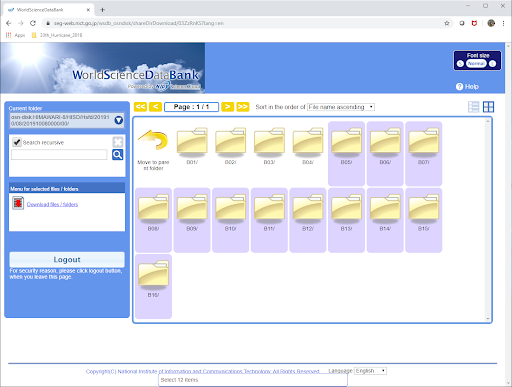
Task: Bookmark this page with the star
Action: (x=447, y=23)
